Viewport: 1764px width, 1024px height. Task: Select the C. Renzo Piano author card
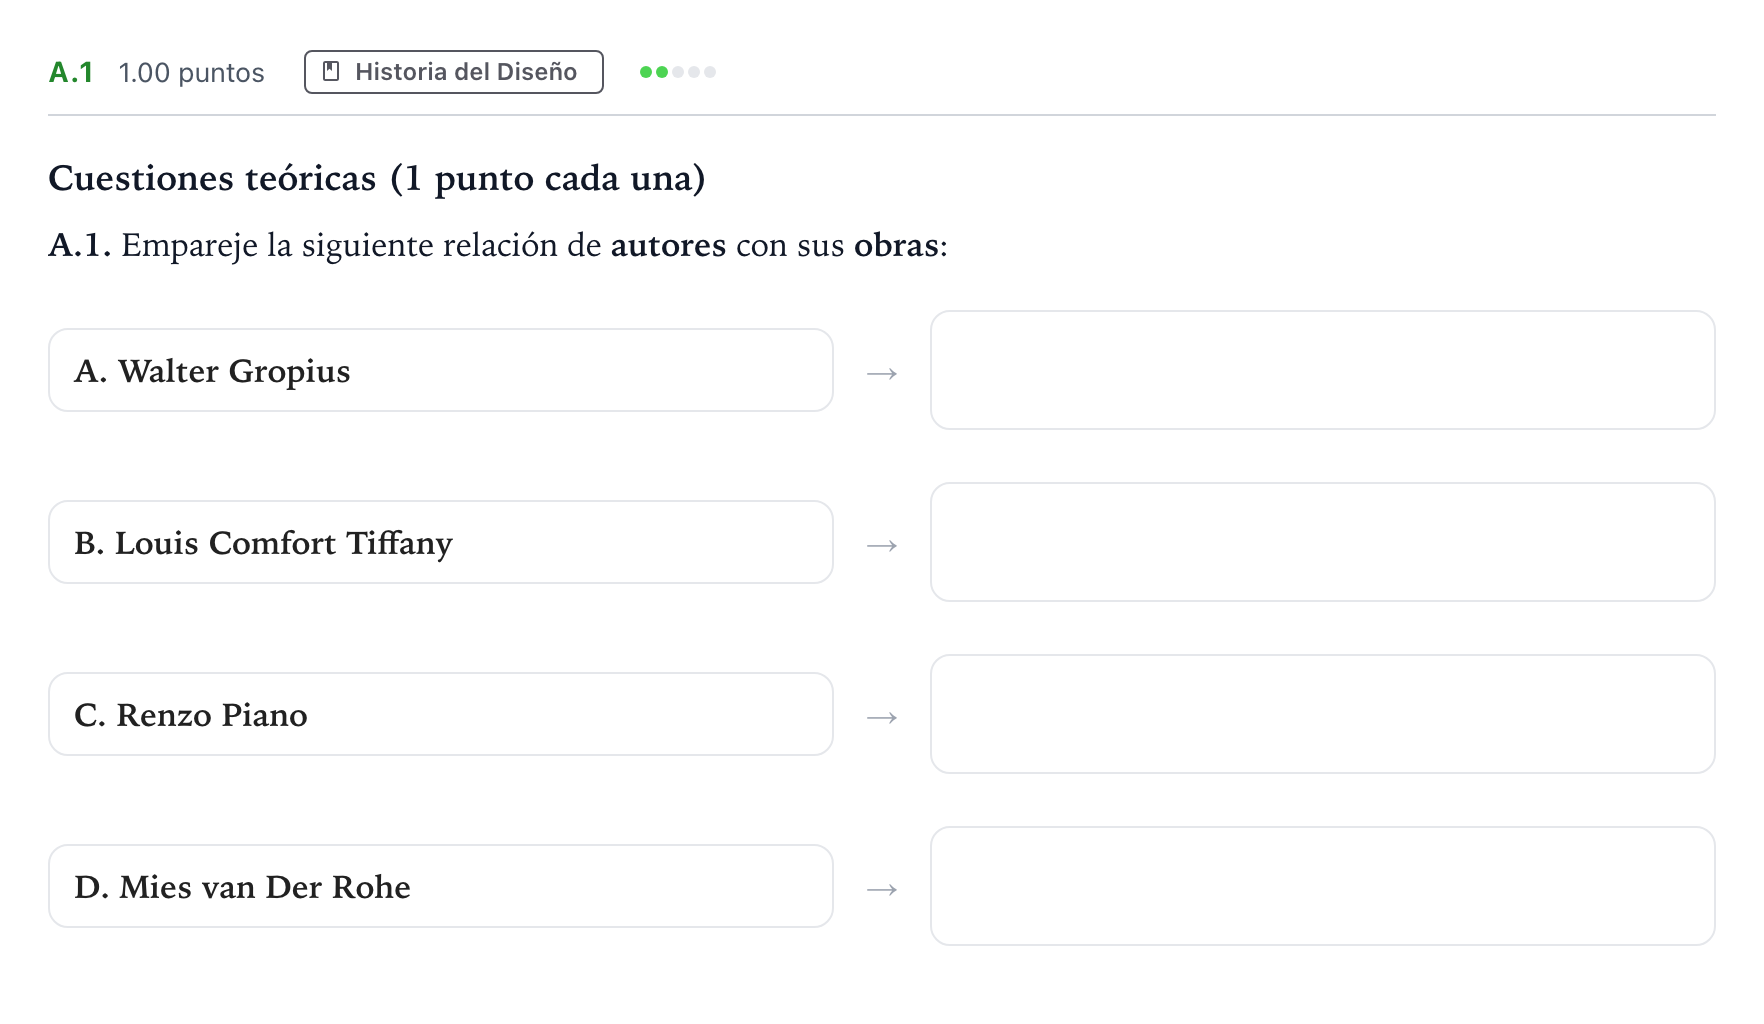click(x=441, y=714)
